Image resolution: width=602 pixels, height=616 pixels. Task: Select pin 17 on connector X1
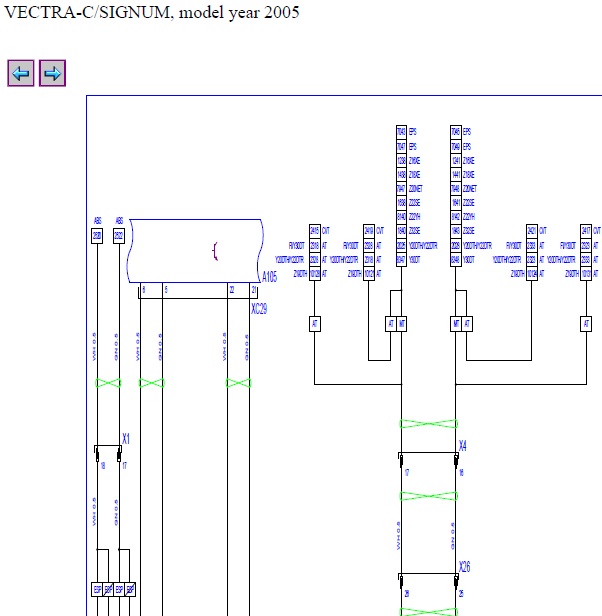click(125, 466)
